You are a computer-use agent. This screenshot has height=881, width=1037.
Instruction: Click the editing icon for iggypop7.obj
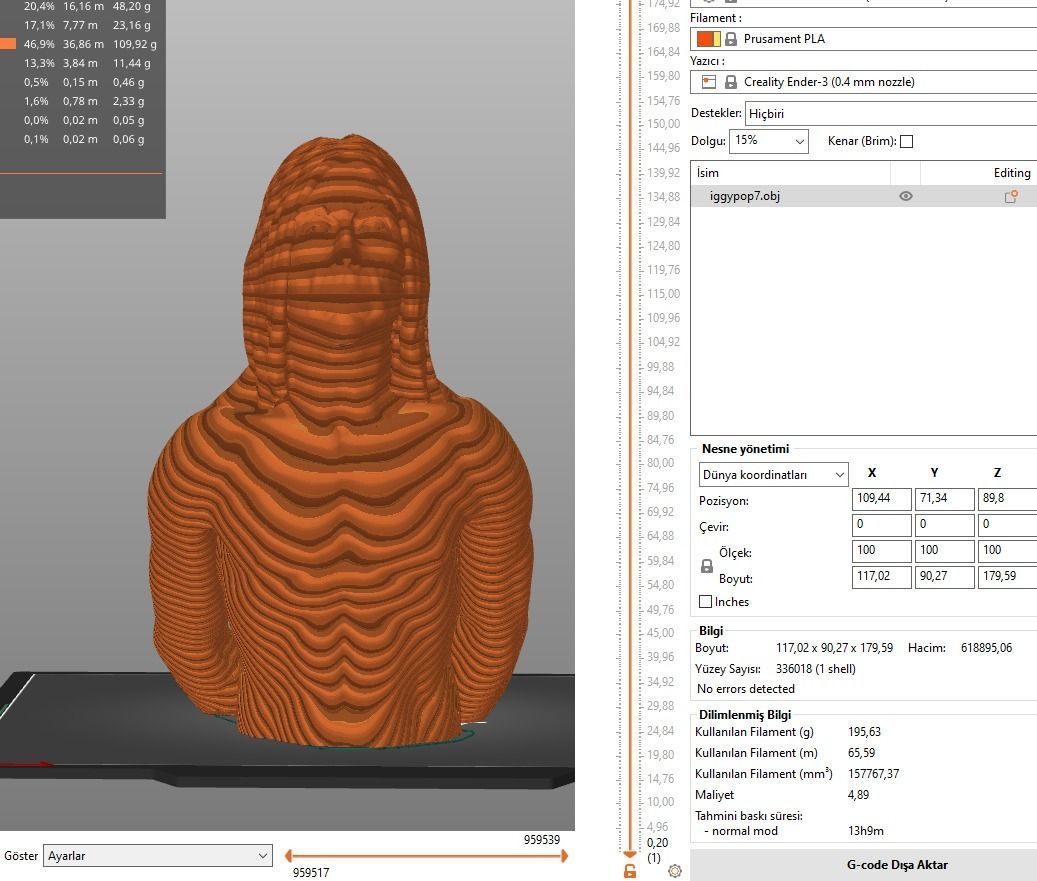(x=1011, y=196)
